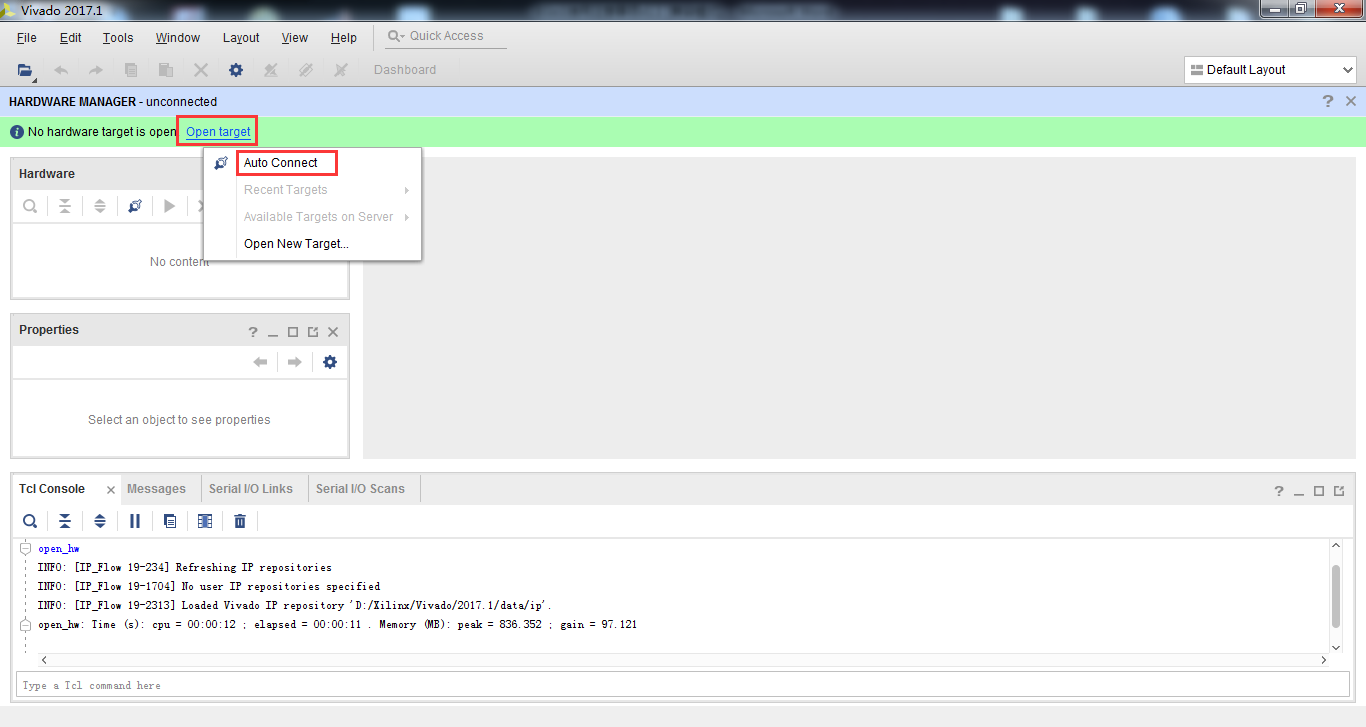Click the Dashboard toolbar button
Image resolution: width=1366 pixels, height=727 pixels.
pyautogui.click(x=405, y=70)
